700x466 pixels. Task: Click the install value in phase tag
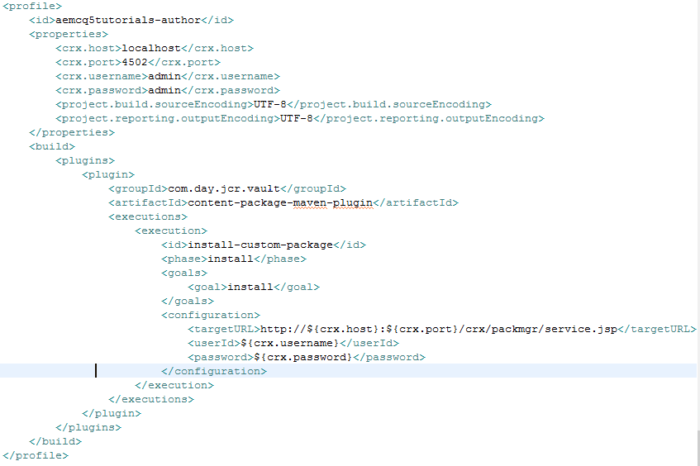[x=227, y=258]
